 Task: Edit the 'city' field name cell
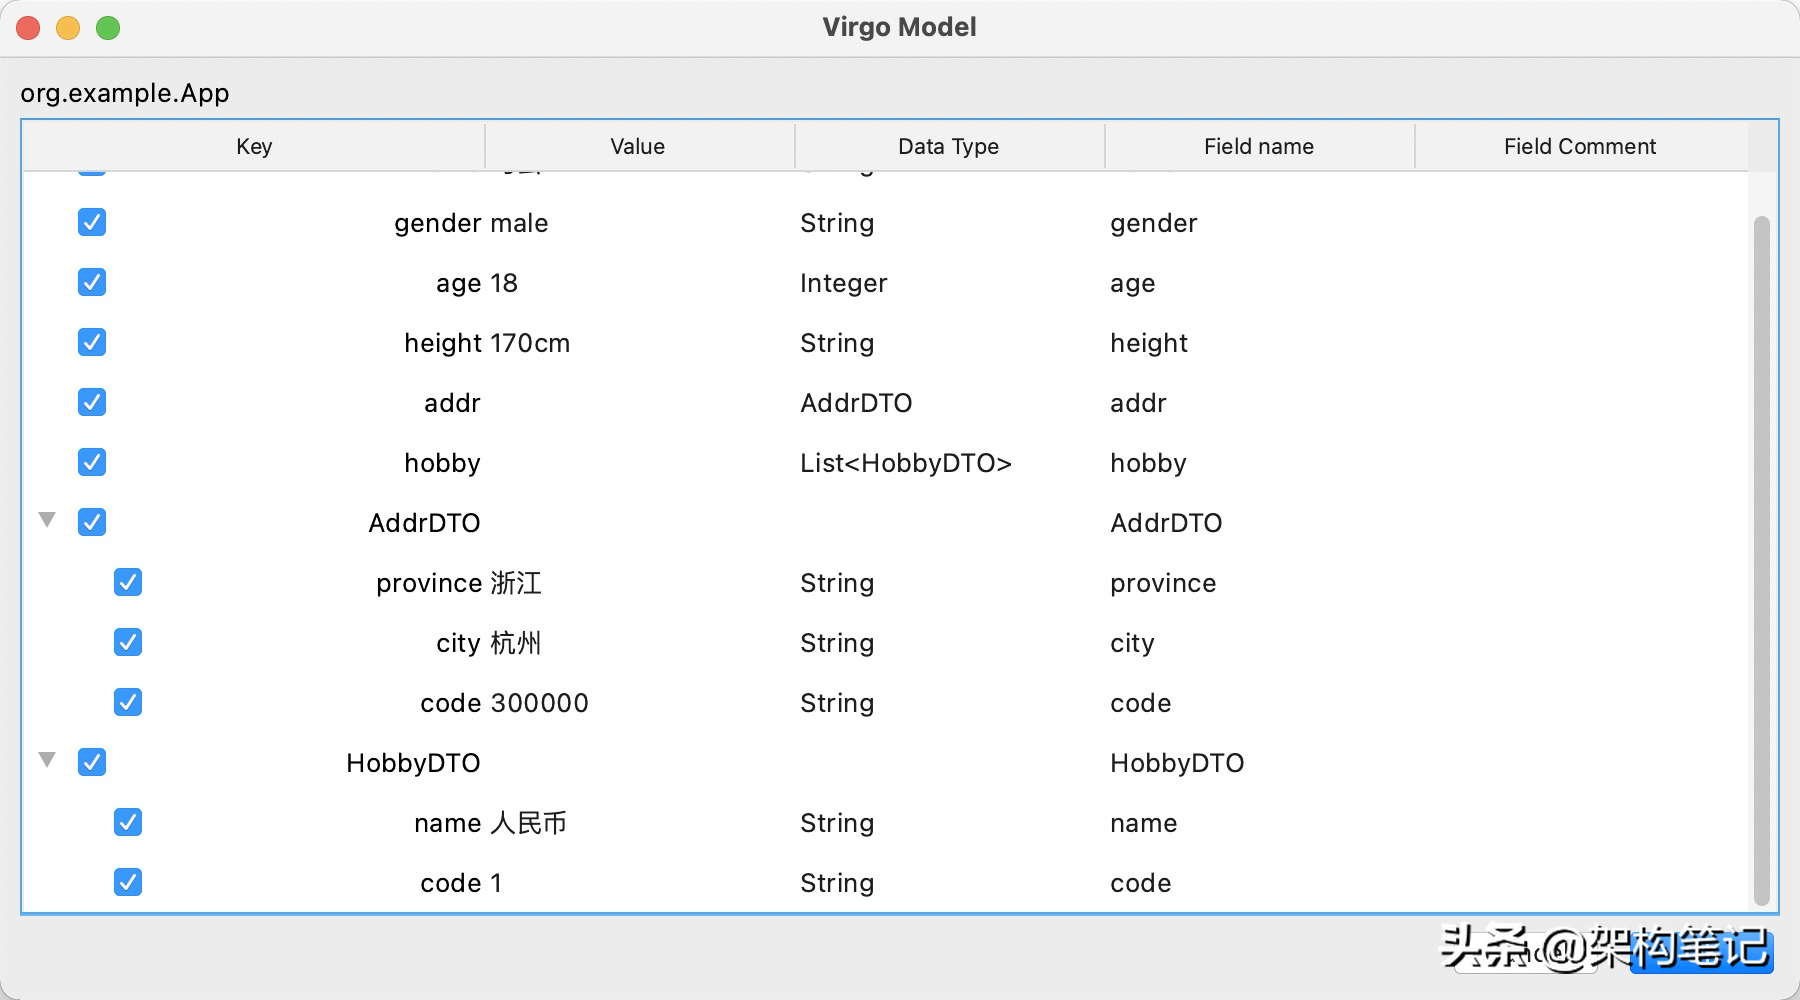[x=1132, y=643]
